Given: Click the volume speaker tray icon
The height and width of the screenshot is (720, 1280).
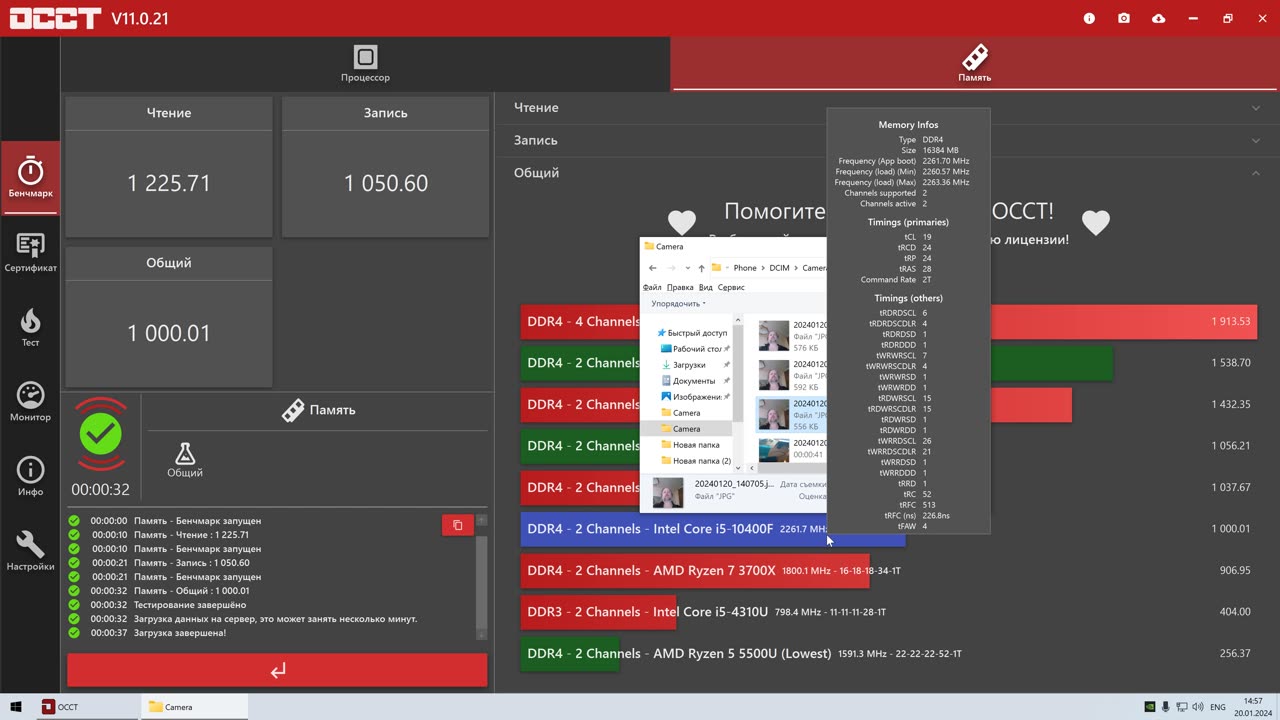Looking at the screenshot, I should (1198, 707).
